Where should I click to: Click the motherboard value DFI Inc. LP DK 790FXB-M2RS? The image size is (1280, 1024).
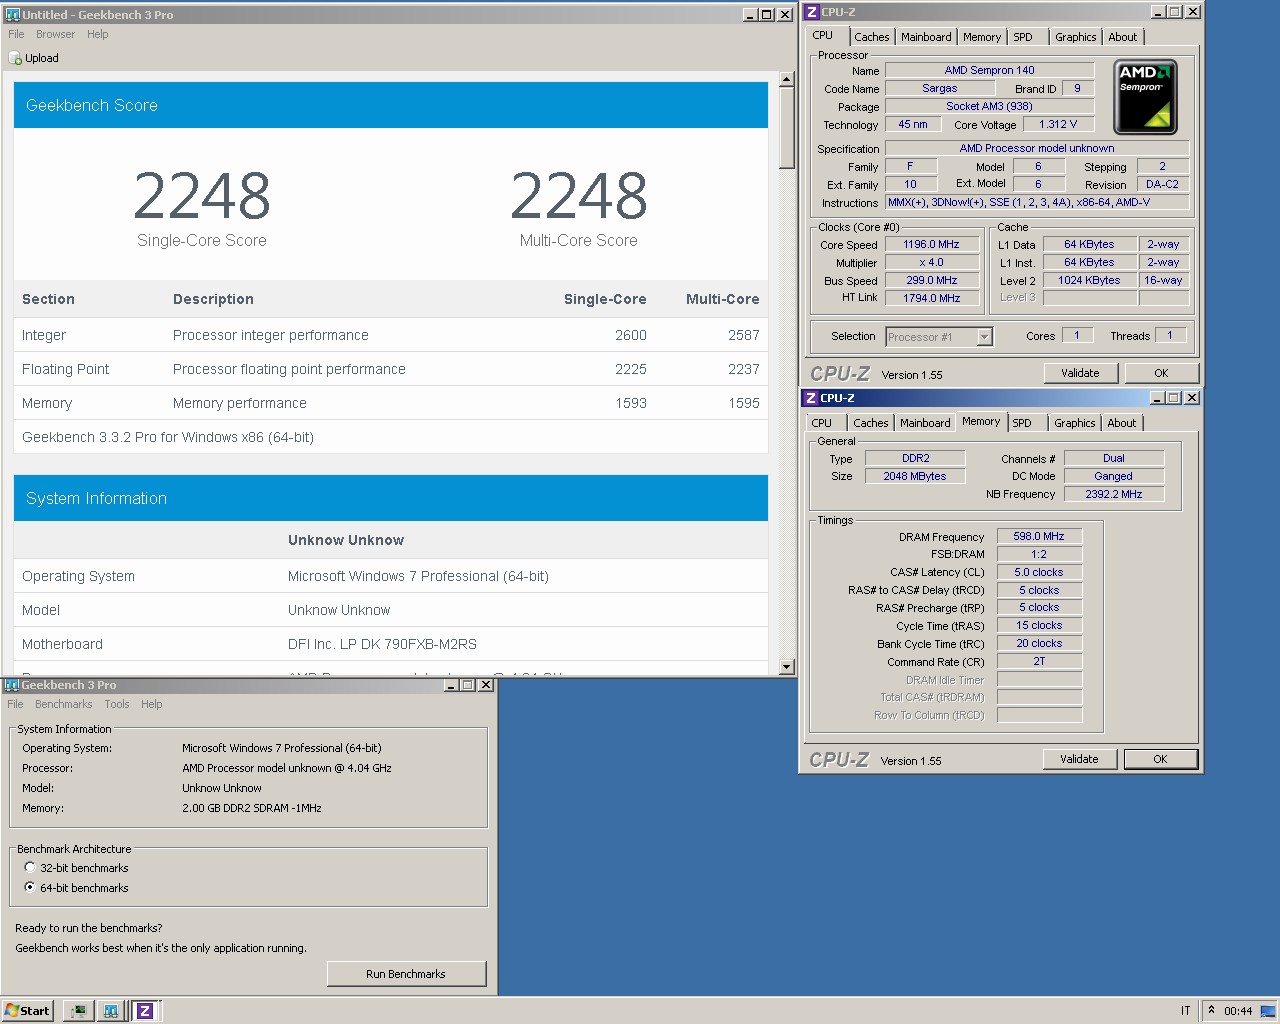pos(382,644)
